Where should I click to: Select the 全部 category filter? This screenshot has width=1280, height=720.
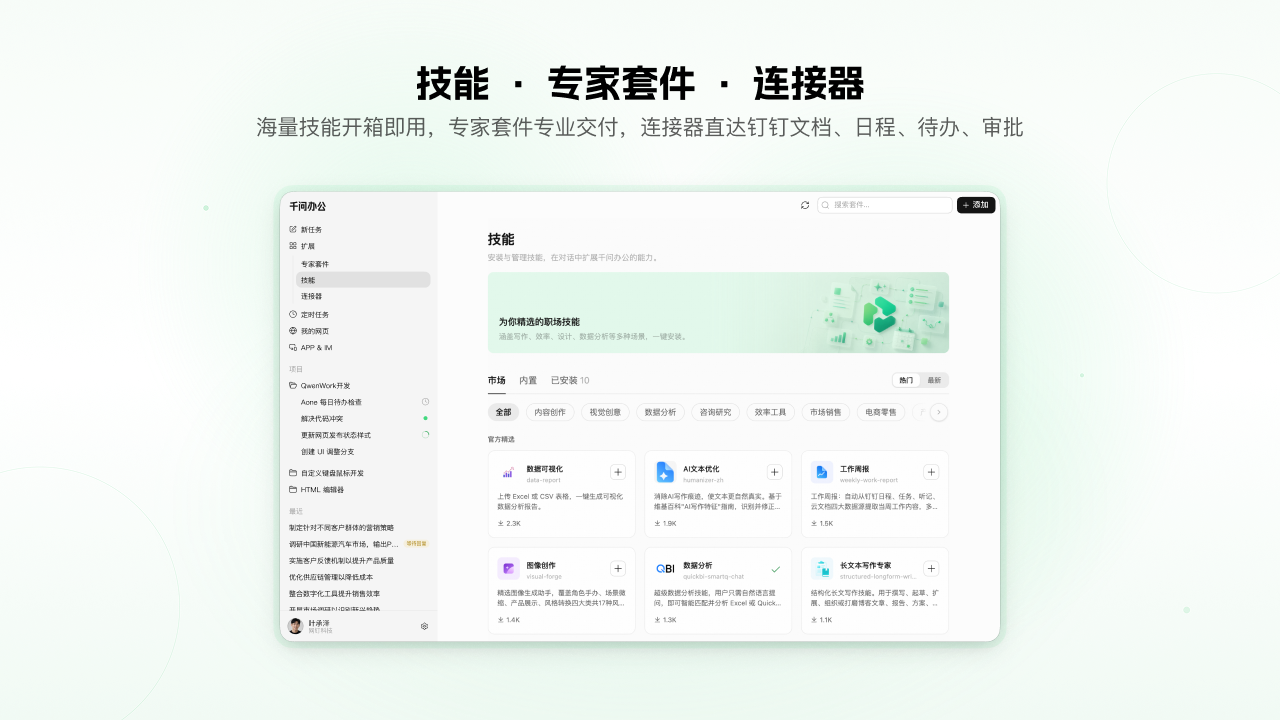click(503, 412)
